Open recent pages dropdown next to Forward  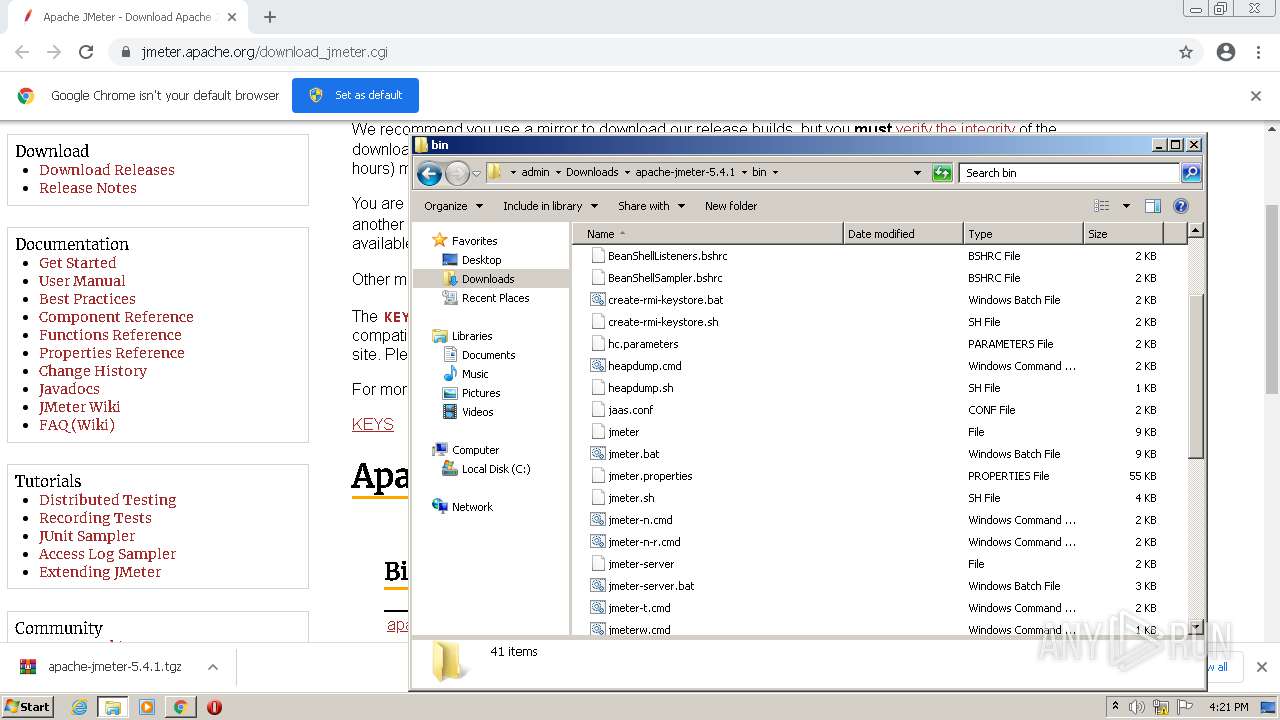point(477,173)
